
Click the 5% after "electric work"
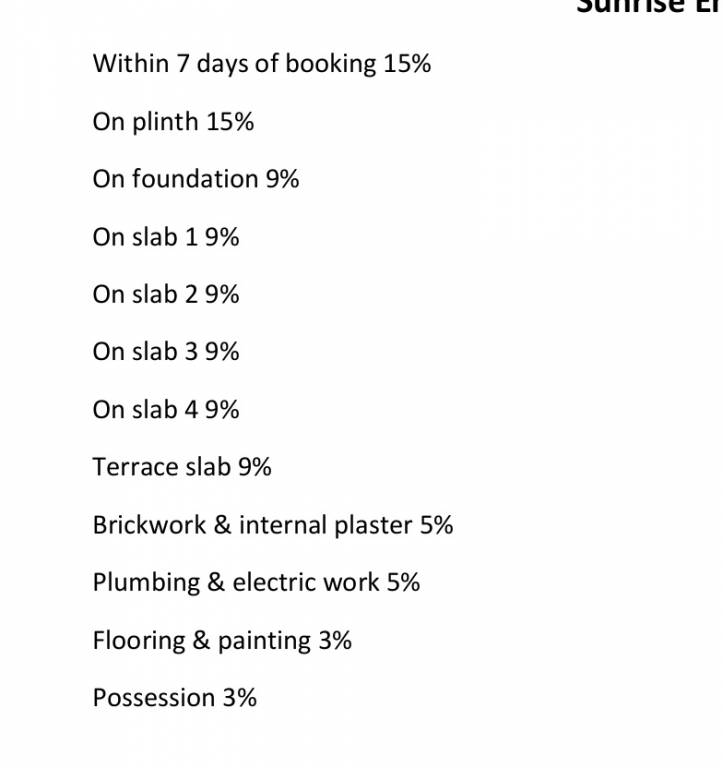point(403,583)
